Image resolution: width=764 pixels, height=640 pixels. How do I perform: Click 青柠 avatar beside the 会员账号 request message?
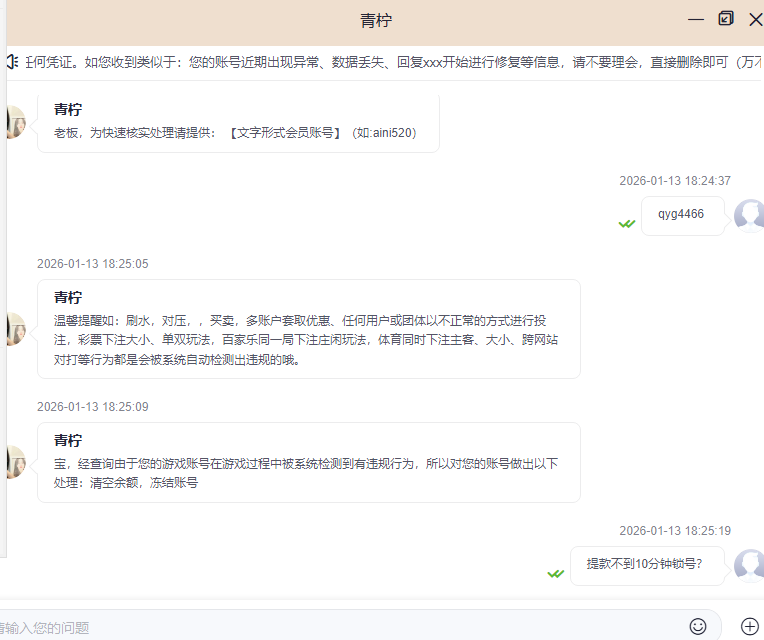coord(13,122)
